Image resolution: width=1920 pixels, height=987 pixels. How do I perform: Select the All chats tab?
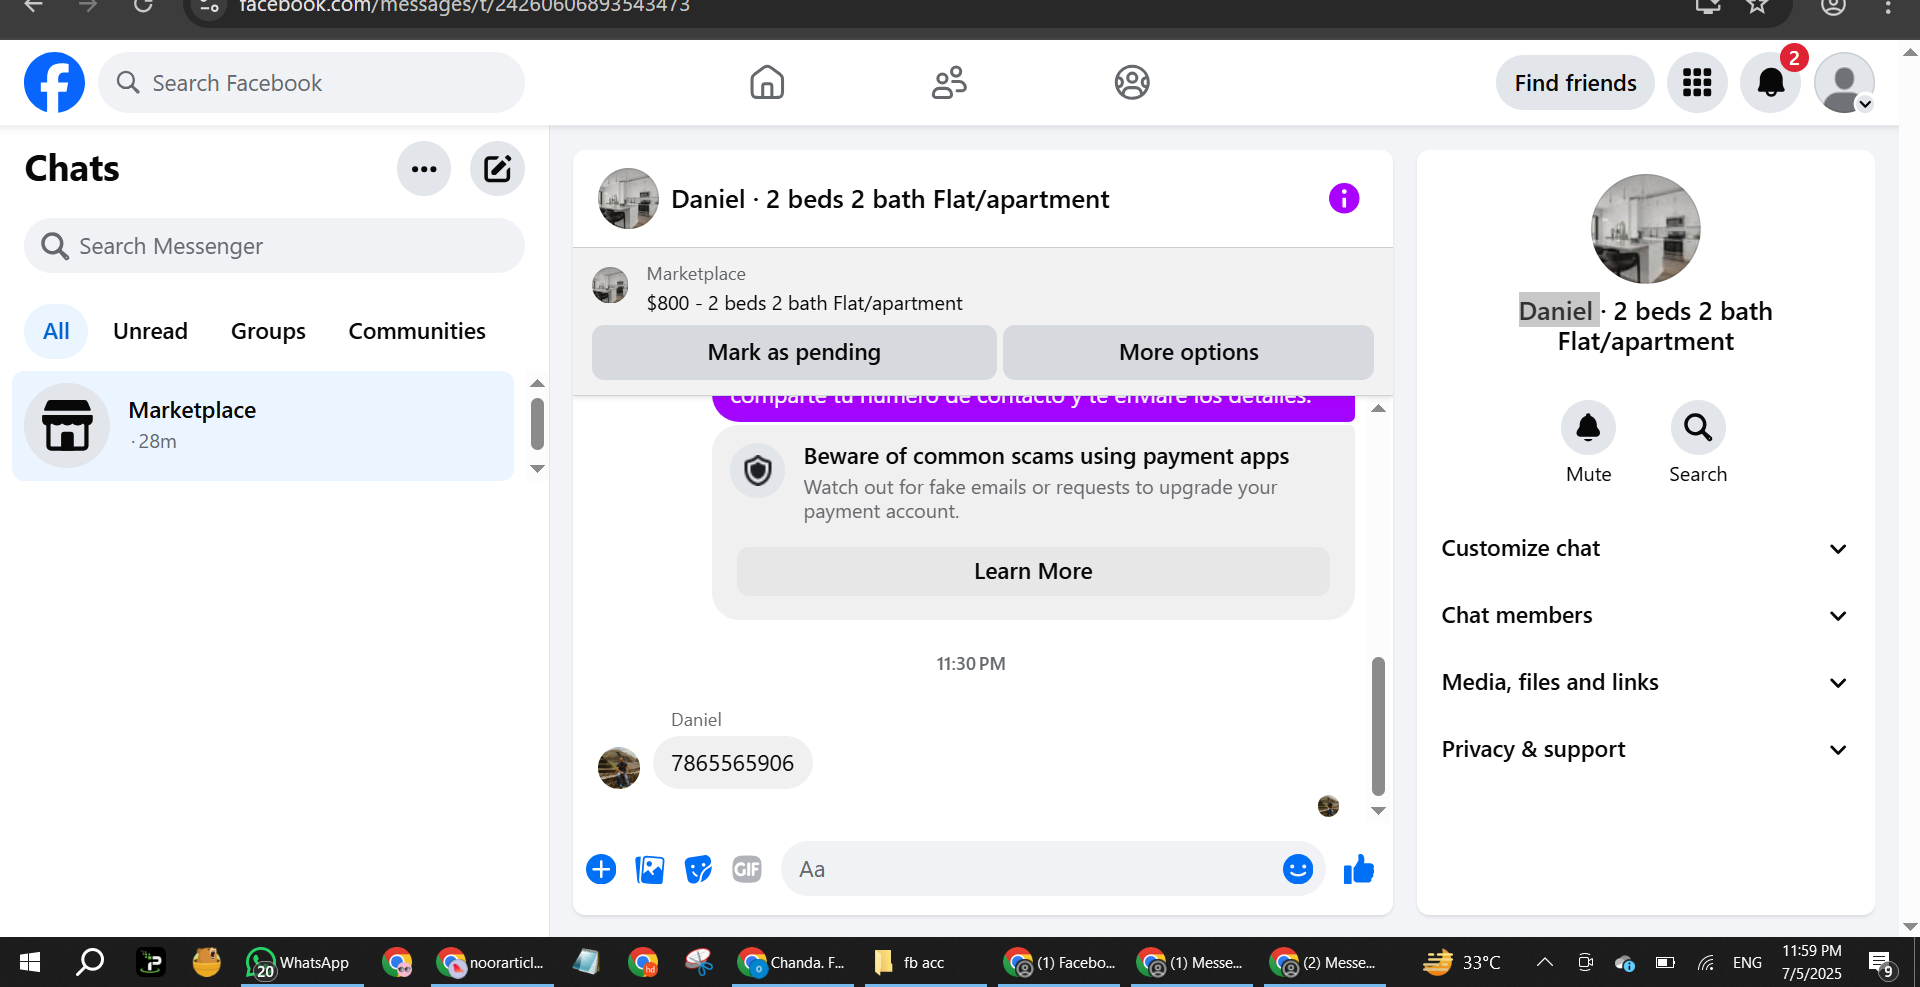tap(56, 331)
